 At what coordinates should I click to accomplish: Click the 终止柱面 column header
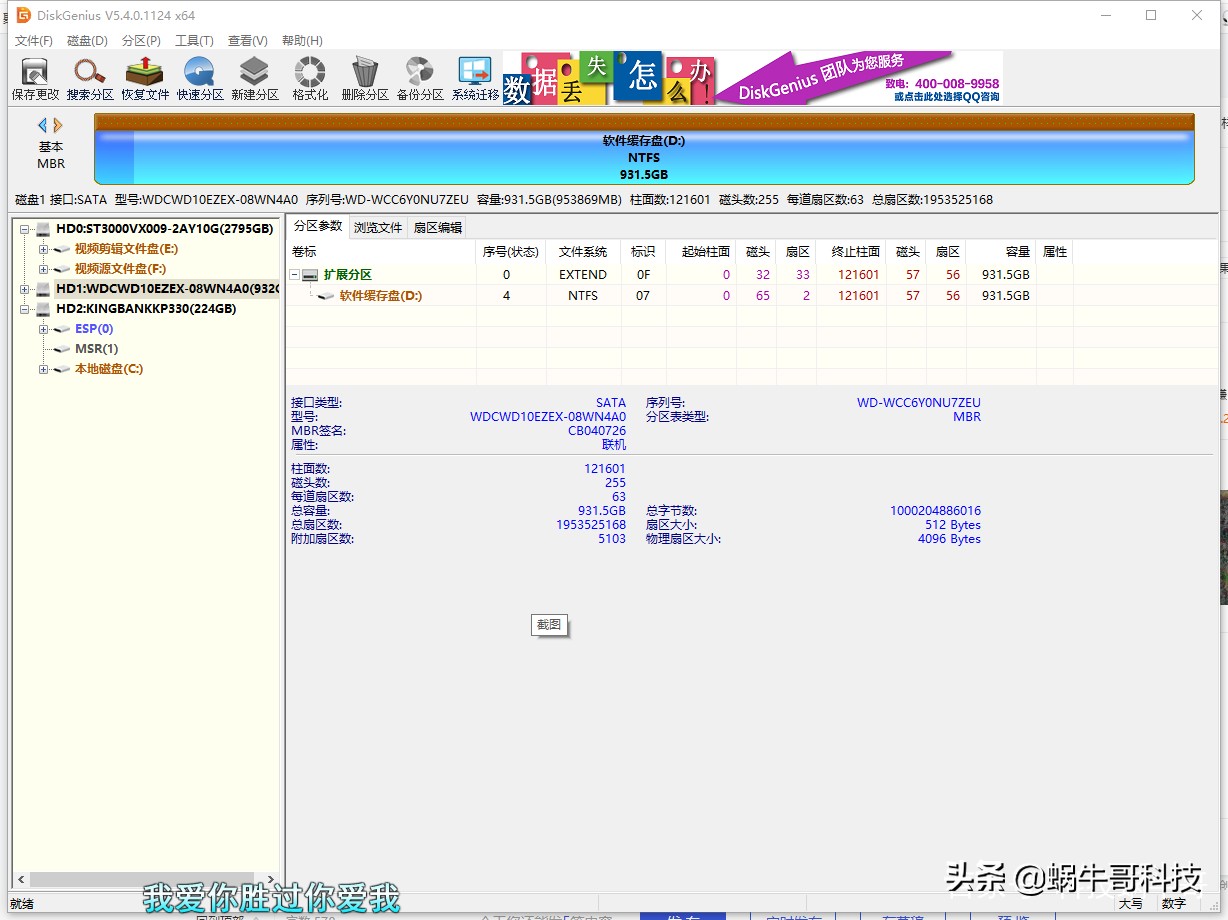(851, 251)
